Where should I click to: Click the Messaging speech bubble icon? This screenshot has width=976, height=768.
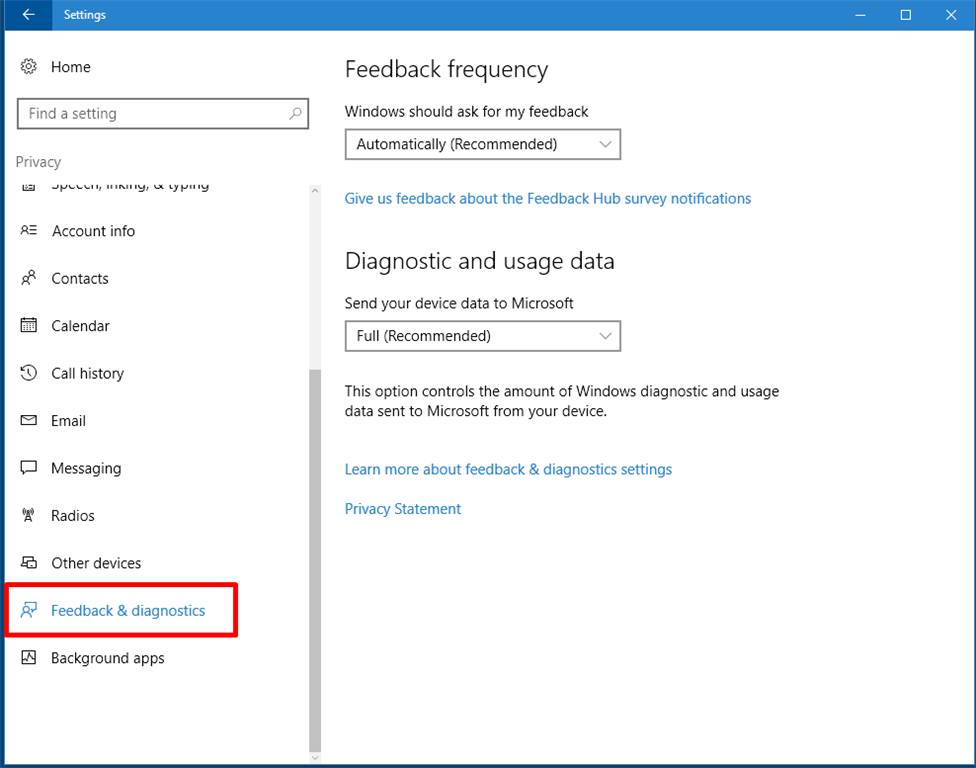(x=29, y=468)
